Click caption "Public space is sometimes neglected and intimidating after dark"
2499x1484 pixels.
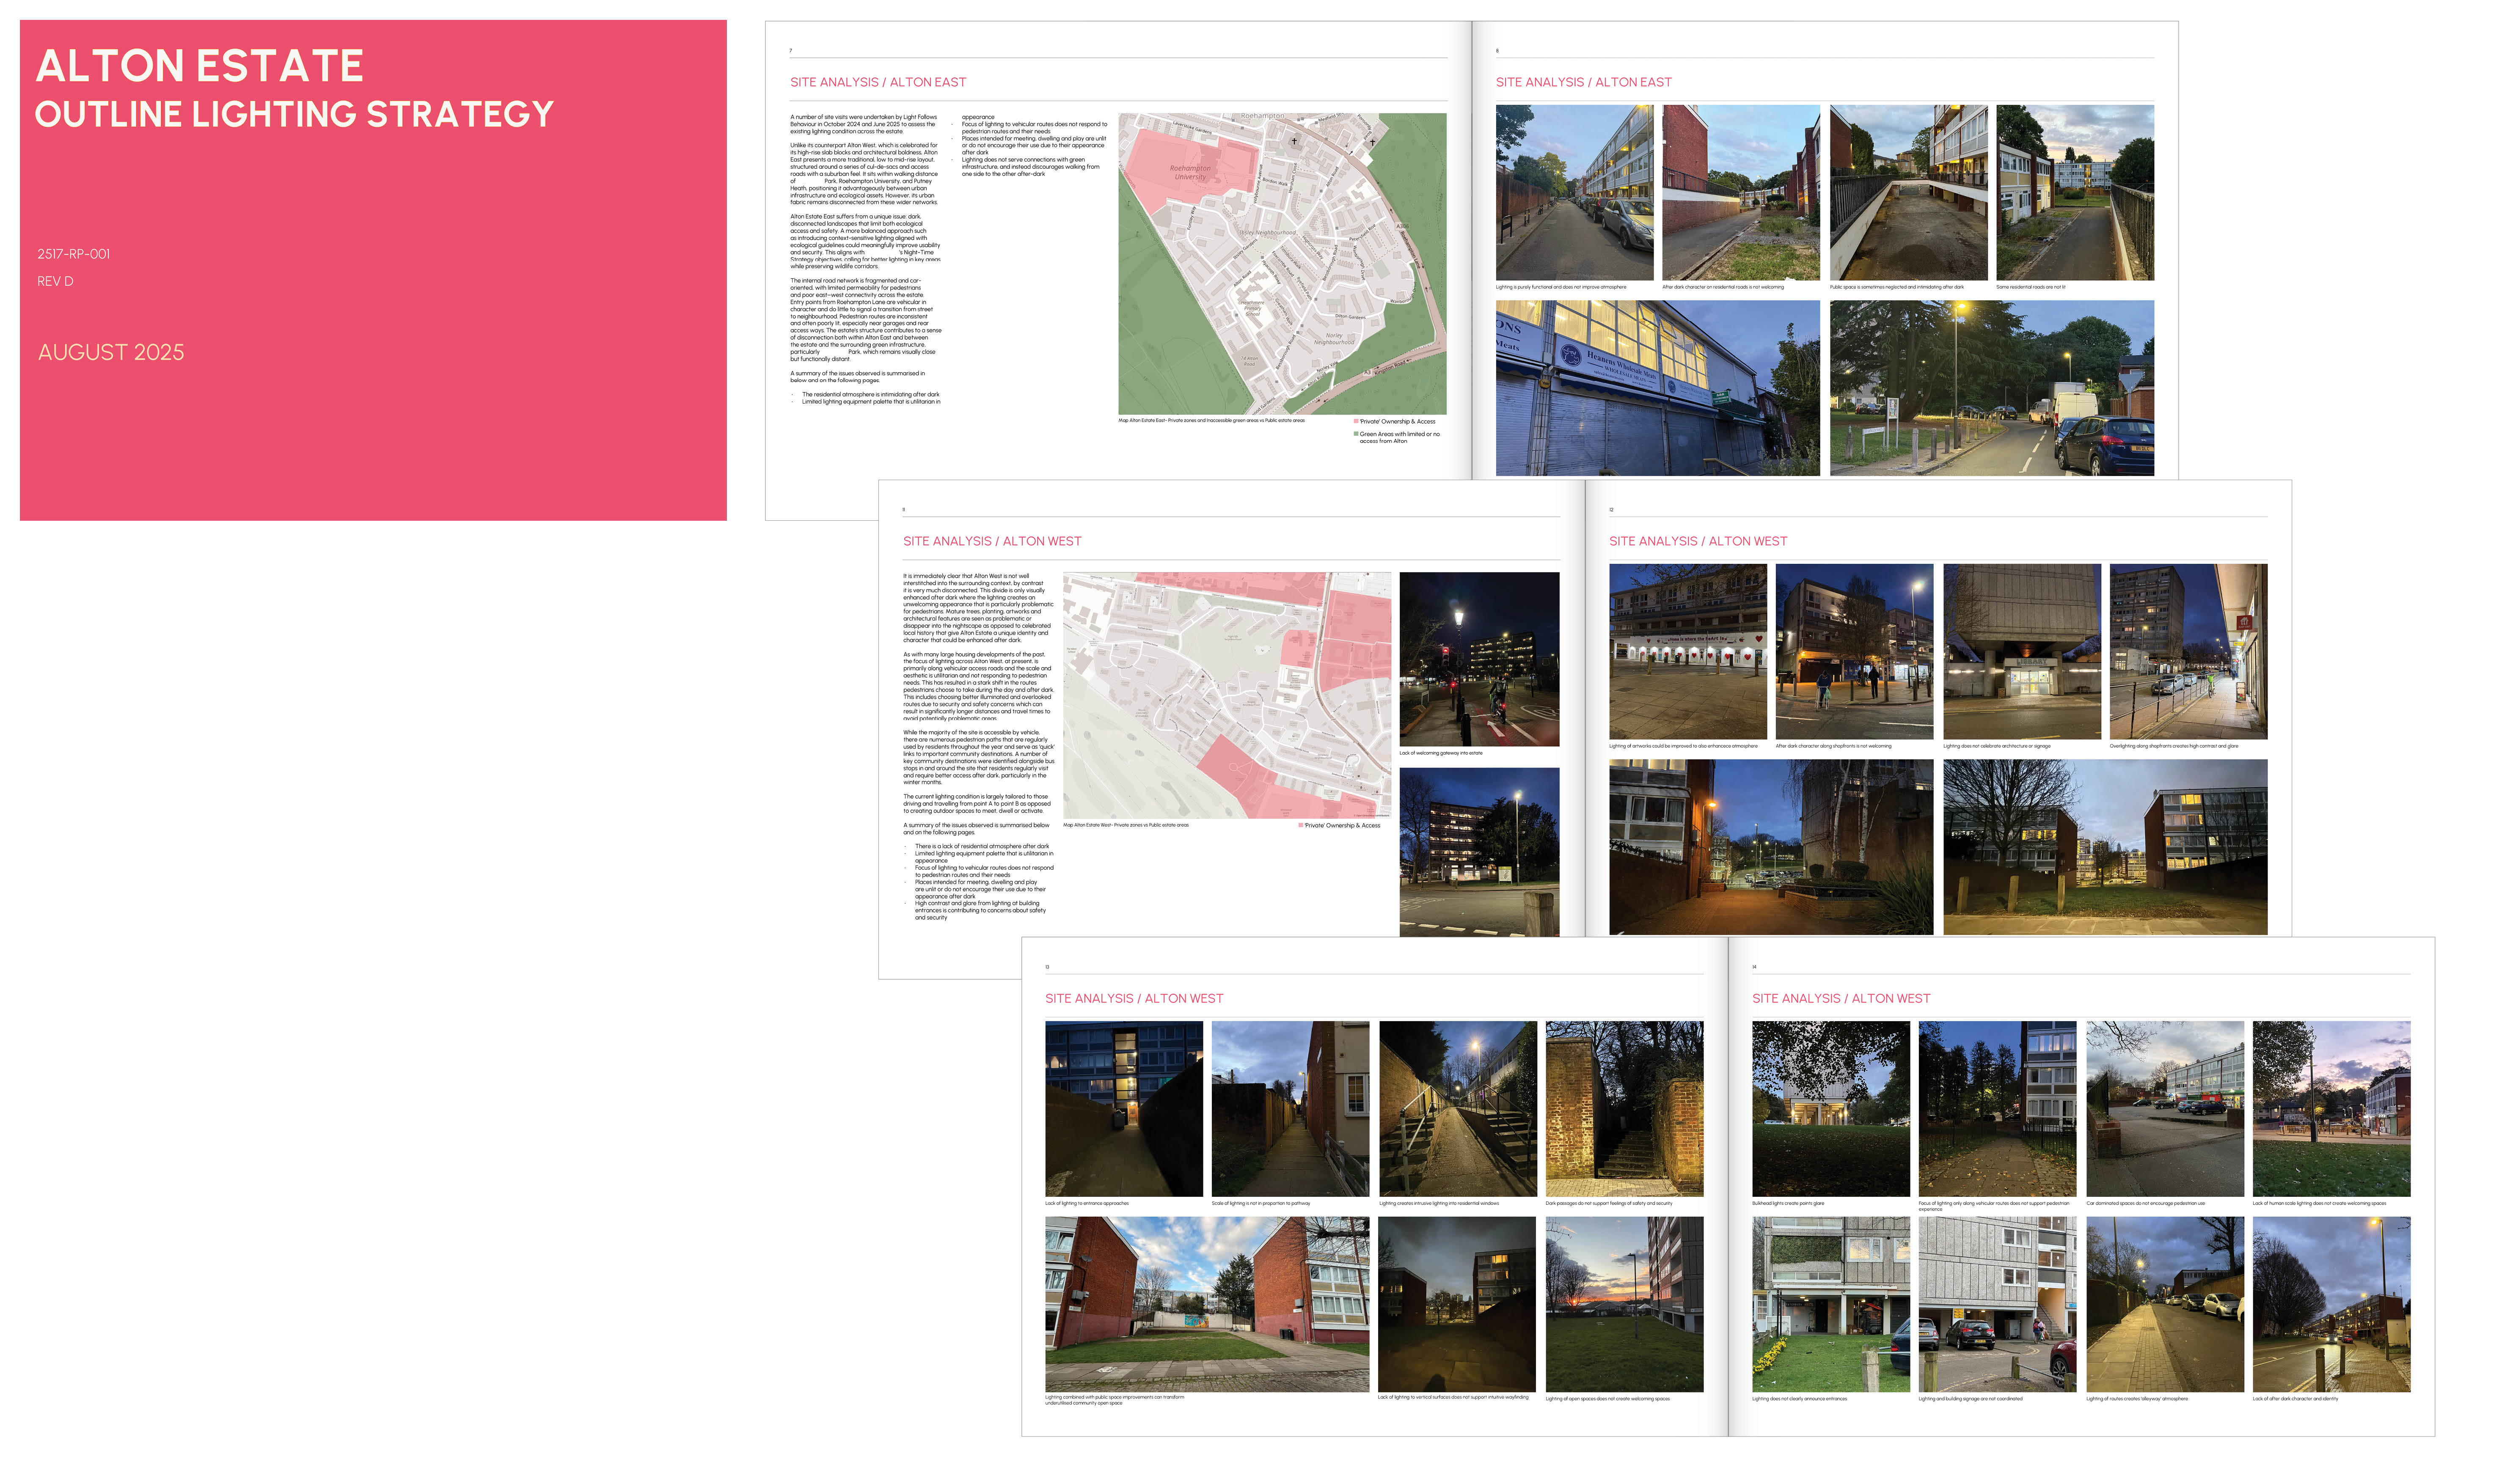(x=1896, y=287)
